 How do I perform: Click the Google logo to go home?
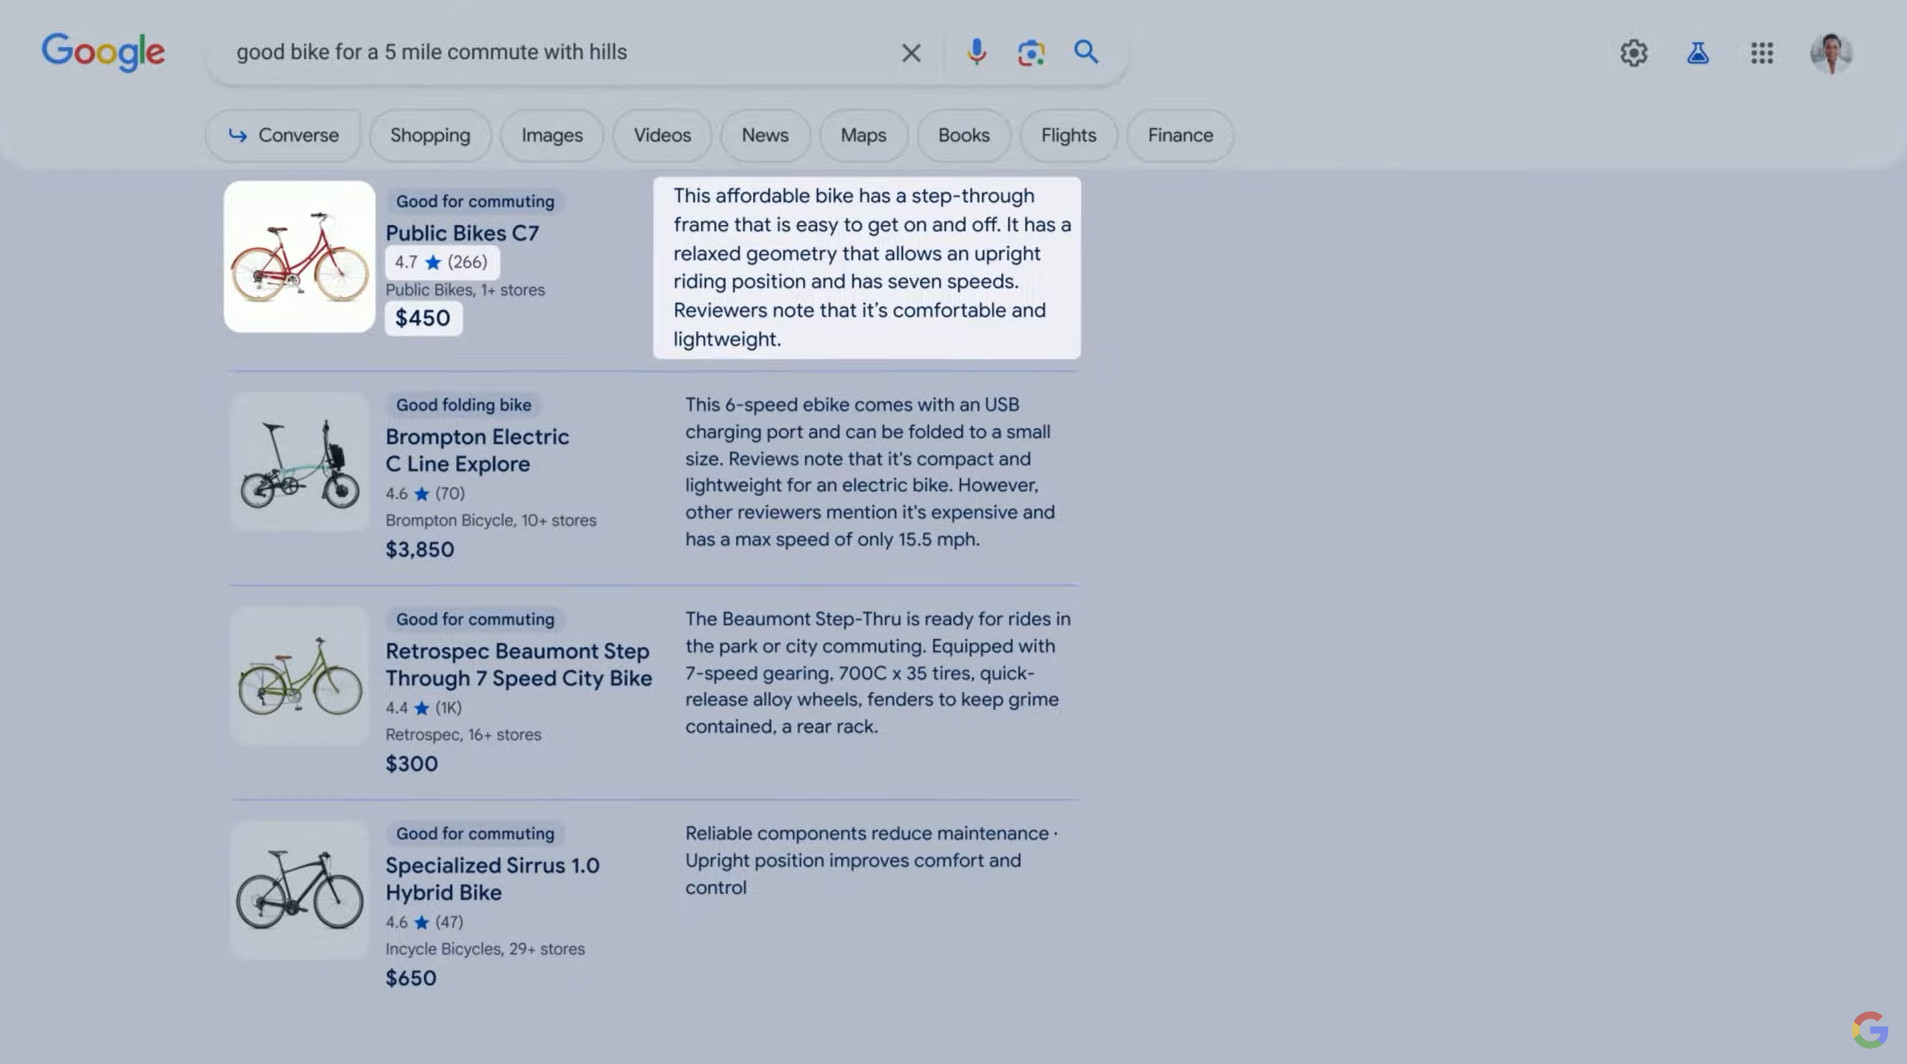(x=103, y=52)
